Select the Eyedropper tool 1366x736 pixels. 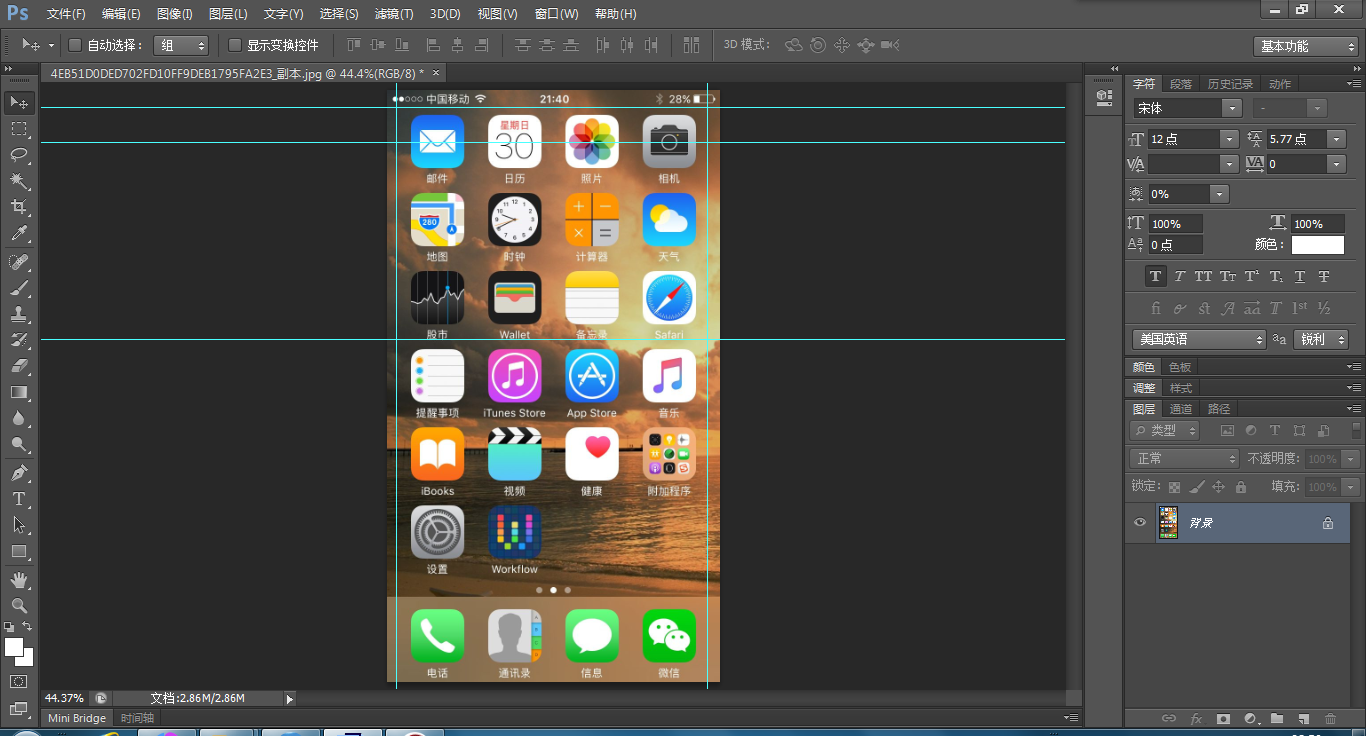pos(19,233)
